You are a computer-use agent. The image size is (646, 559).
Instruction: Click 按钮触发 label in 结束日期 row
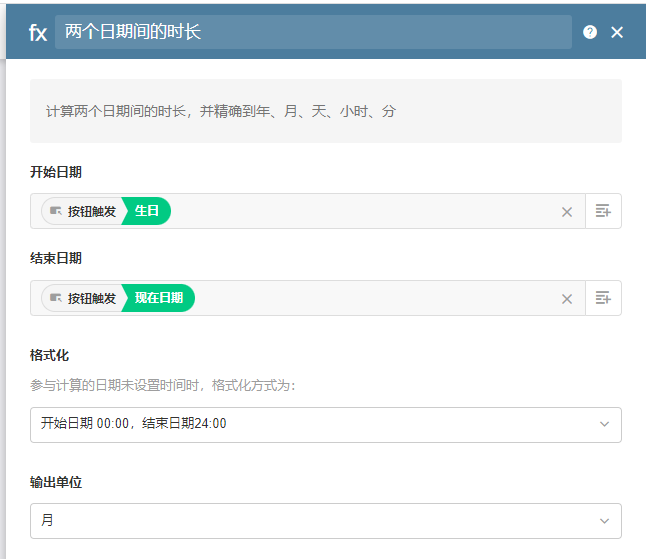click(x=92, y=298)
